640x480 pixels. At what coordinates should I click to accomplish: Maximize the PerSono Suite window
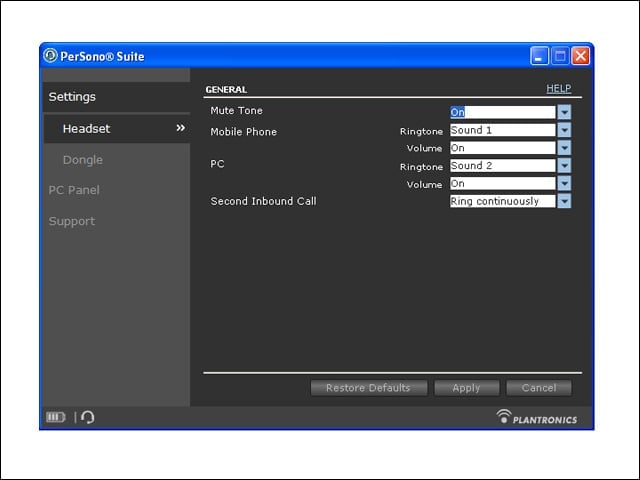point(560,56)
